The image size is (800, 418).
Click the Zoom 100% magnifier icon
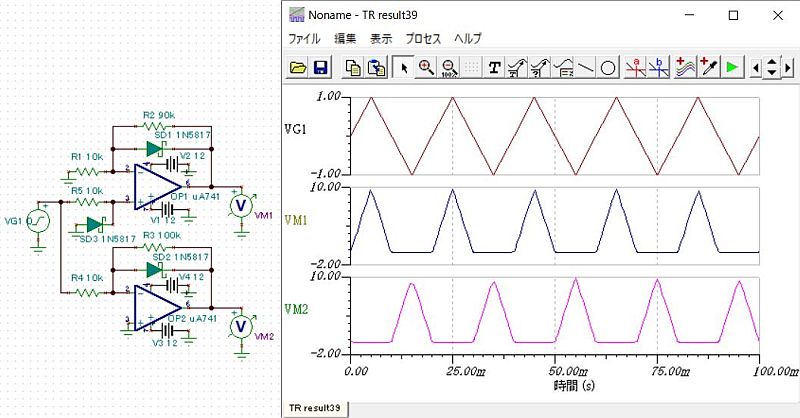[448, 67]
